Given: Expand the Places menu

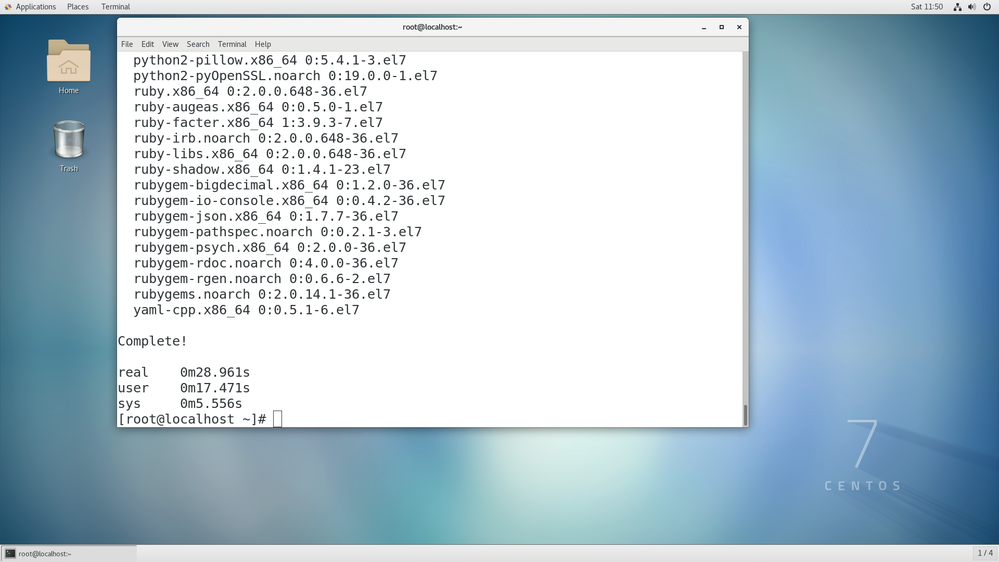Looking at the screenshot, I should click(x=77, y=7).
